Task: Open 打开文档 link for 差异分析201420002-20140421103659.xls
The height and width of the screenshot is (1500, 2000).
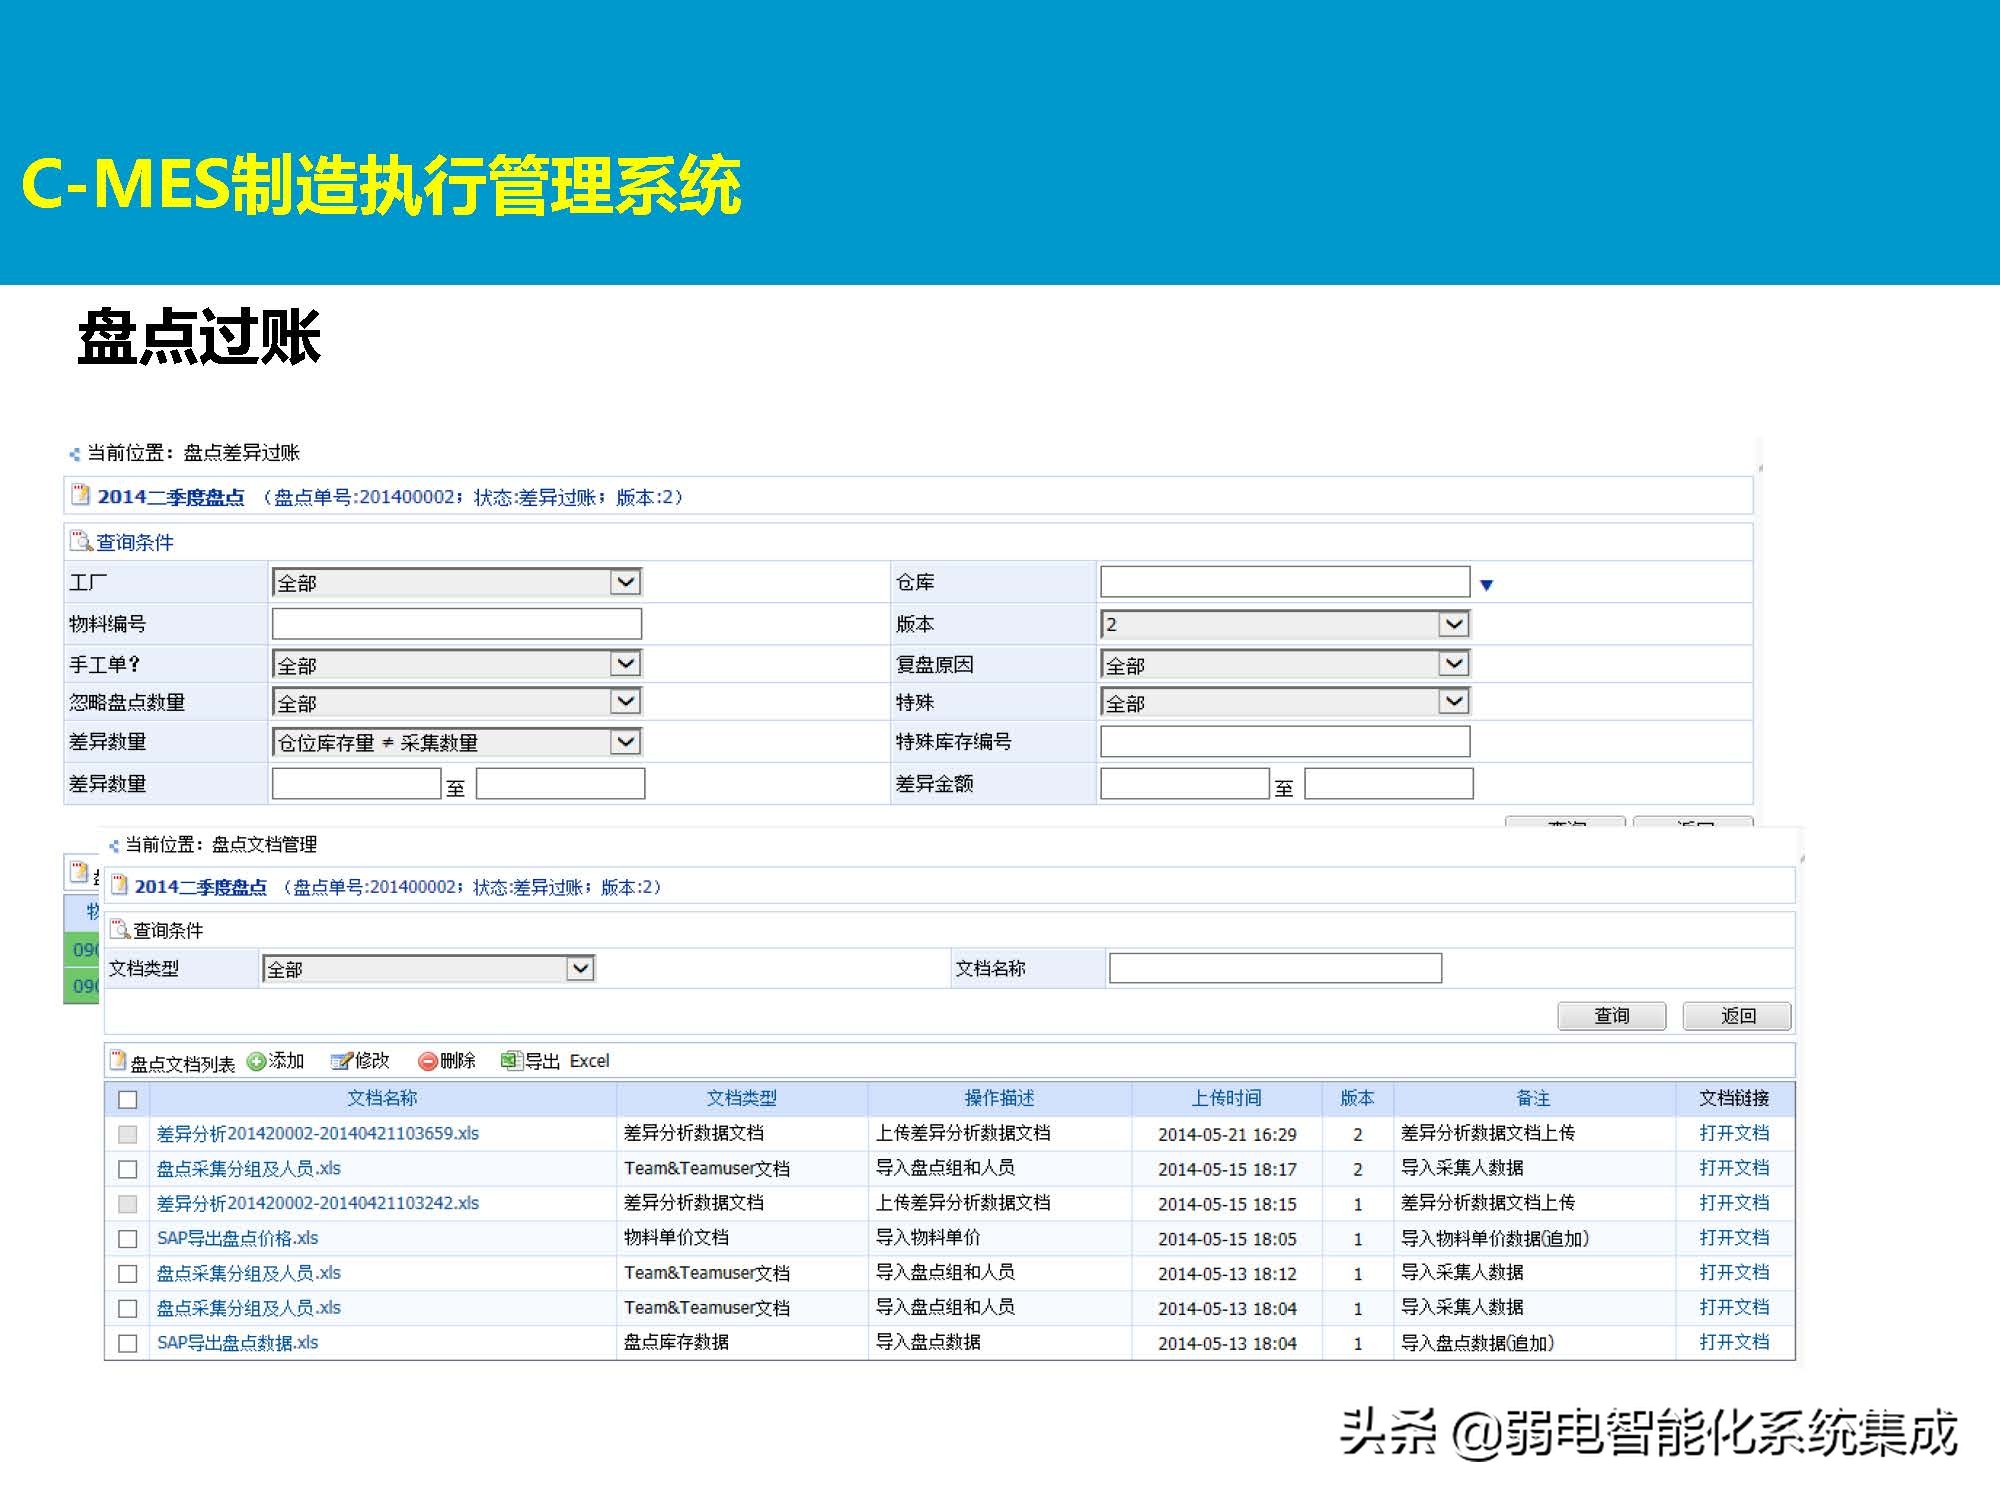Action: click(x=1734, y=1133)
